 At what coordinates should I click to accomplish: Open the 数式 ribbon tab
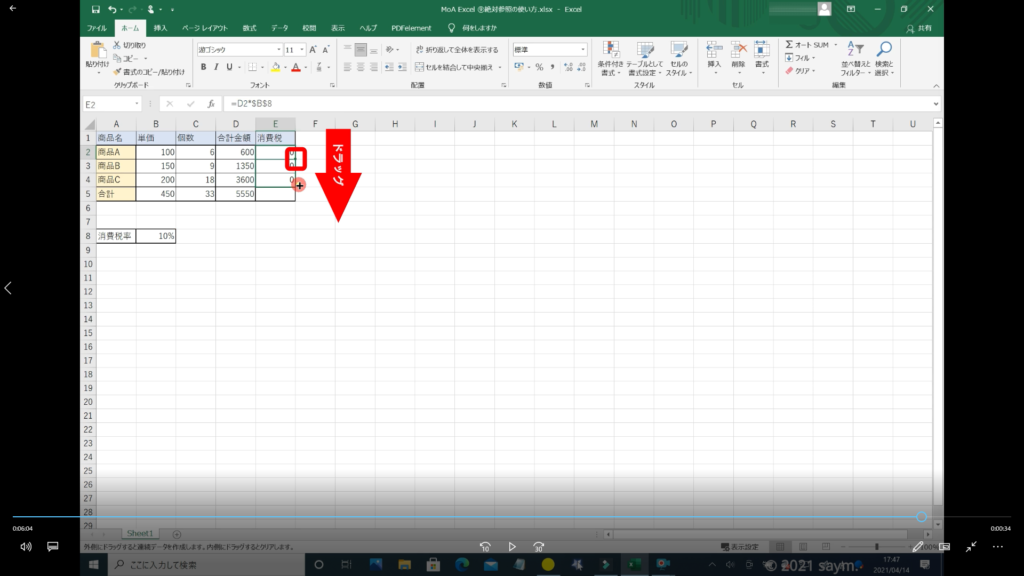point(249,28)
